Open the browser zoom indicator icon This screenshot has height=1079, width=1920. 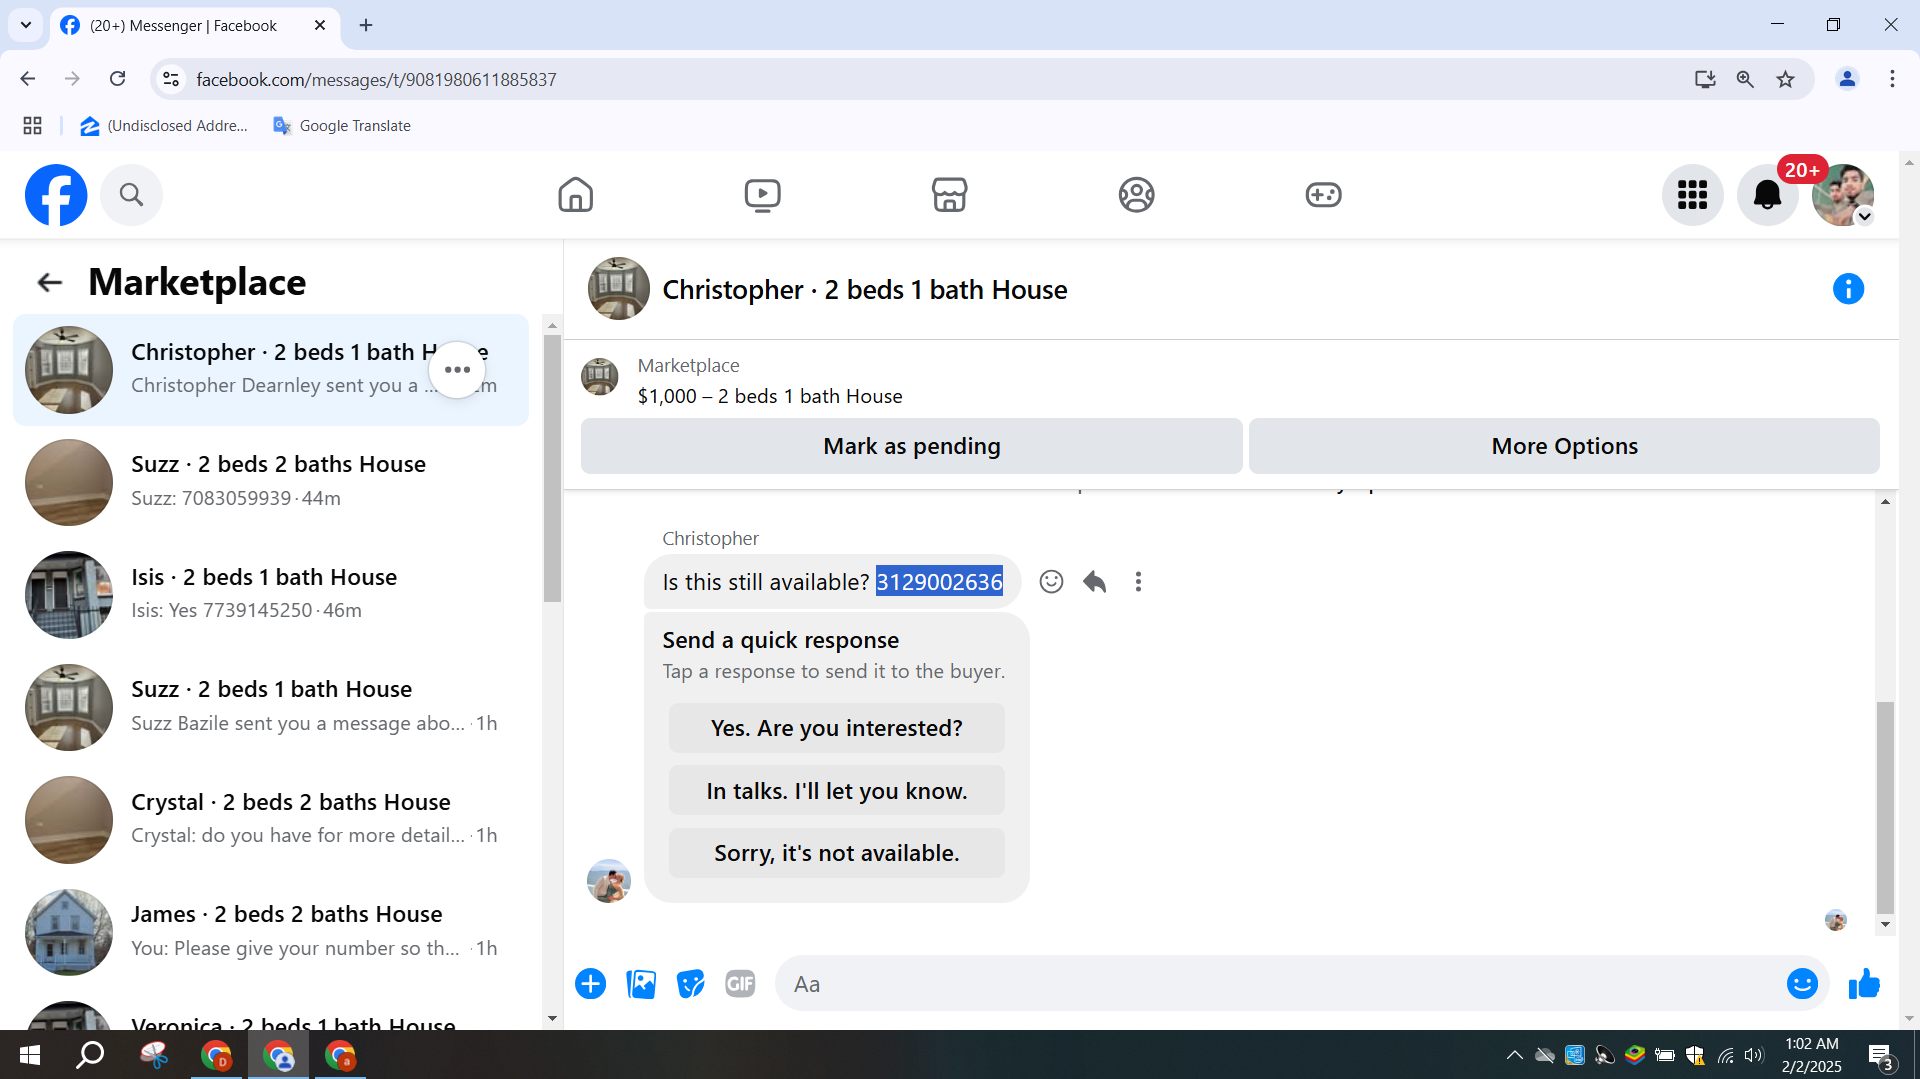[x=1745, y=79]
